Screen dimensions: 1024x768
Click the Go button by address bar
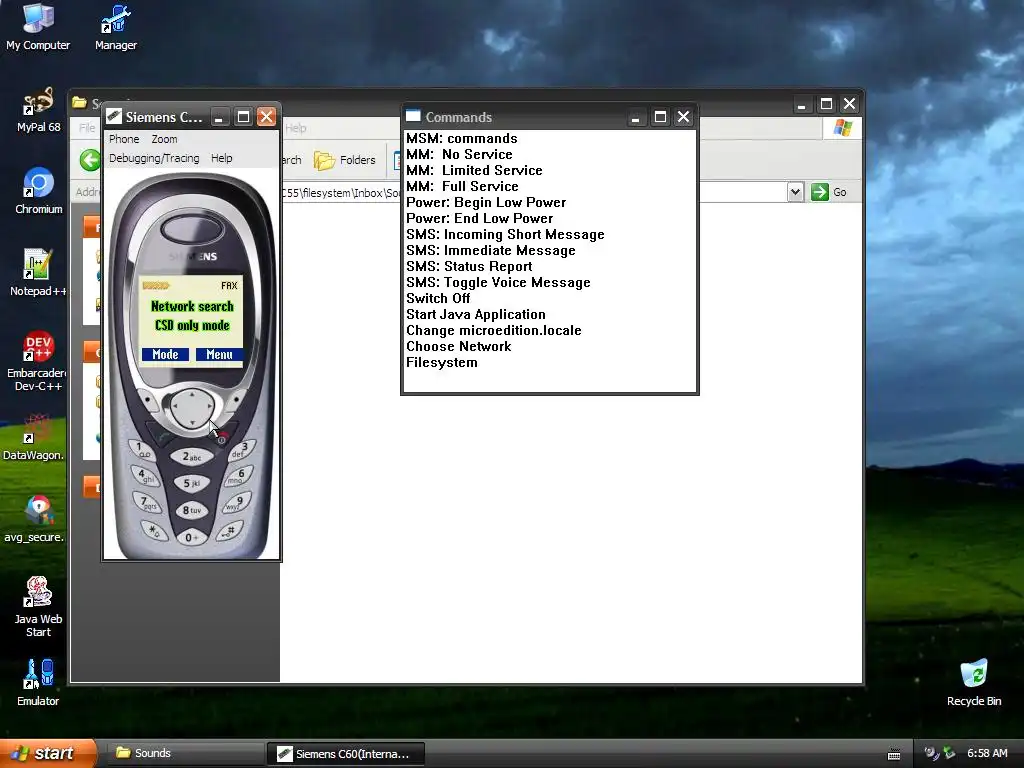(829, 192)
